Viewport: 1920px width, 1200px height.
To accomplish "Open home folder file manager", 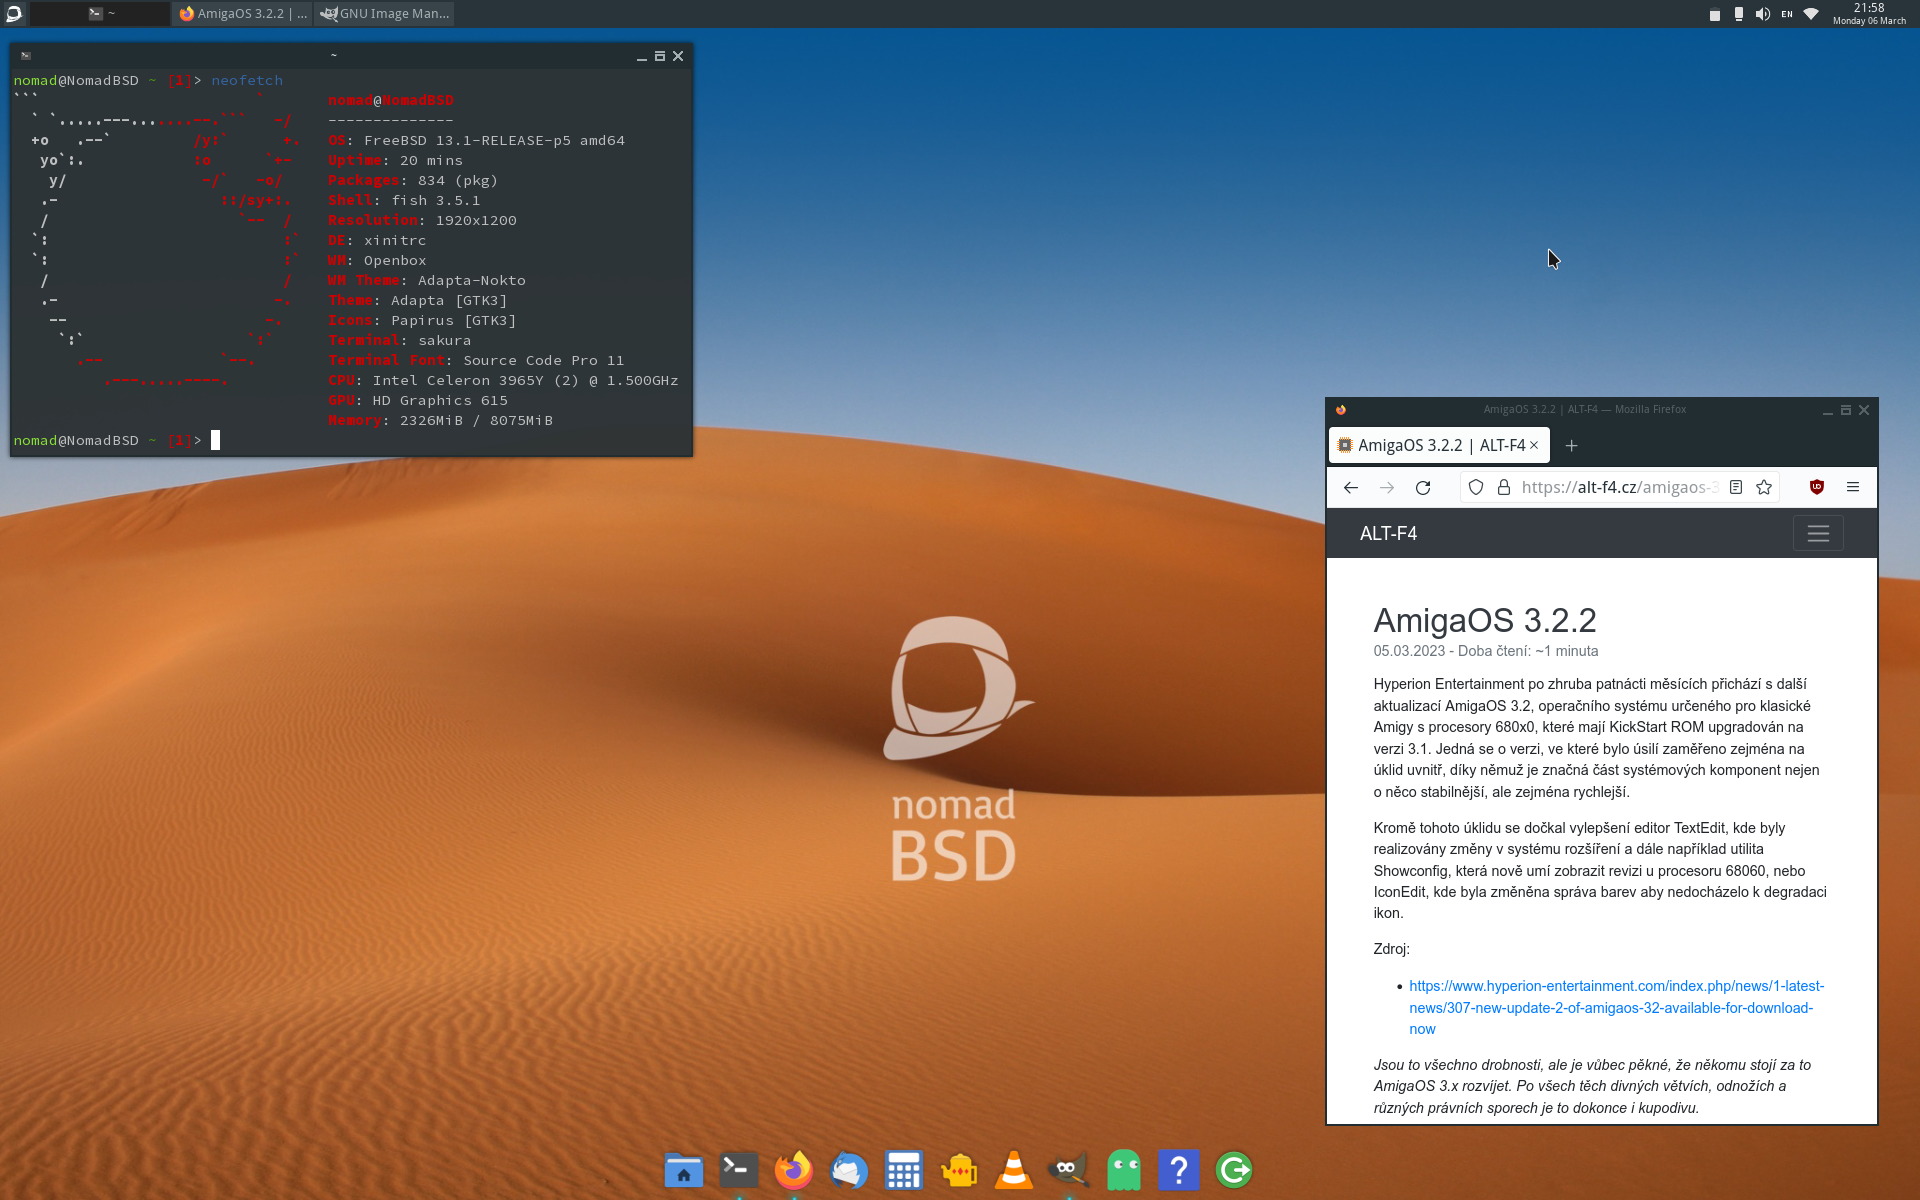I will point(684,1170).
